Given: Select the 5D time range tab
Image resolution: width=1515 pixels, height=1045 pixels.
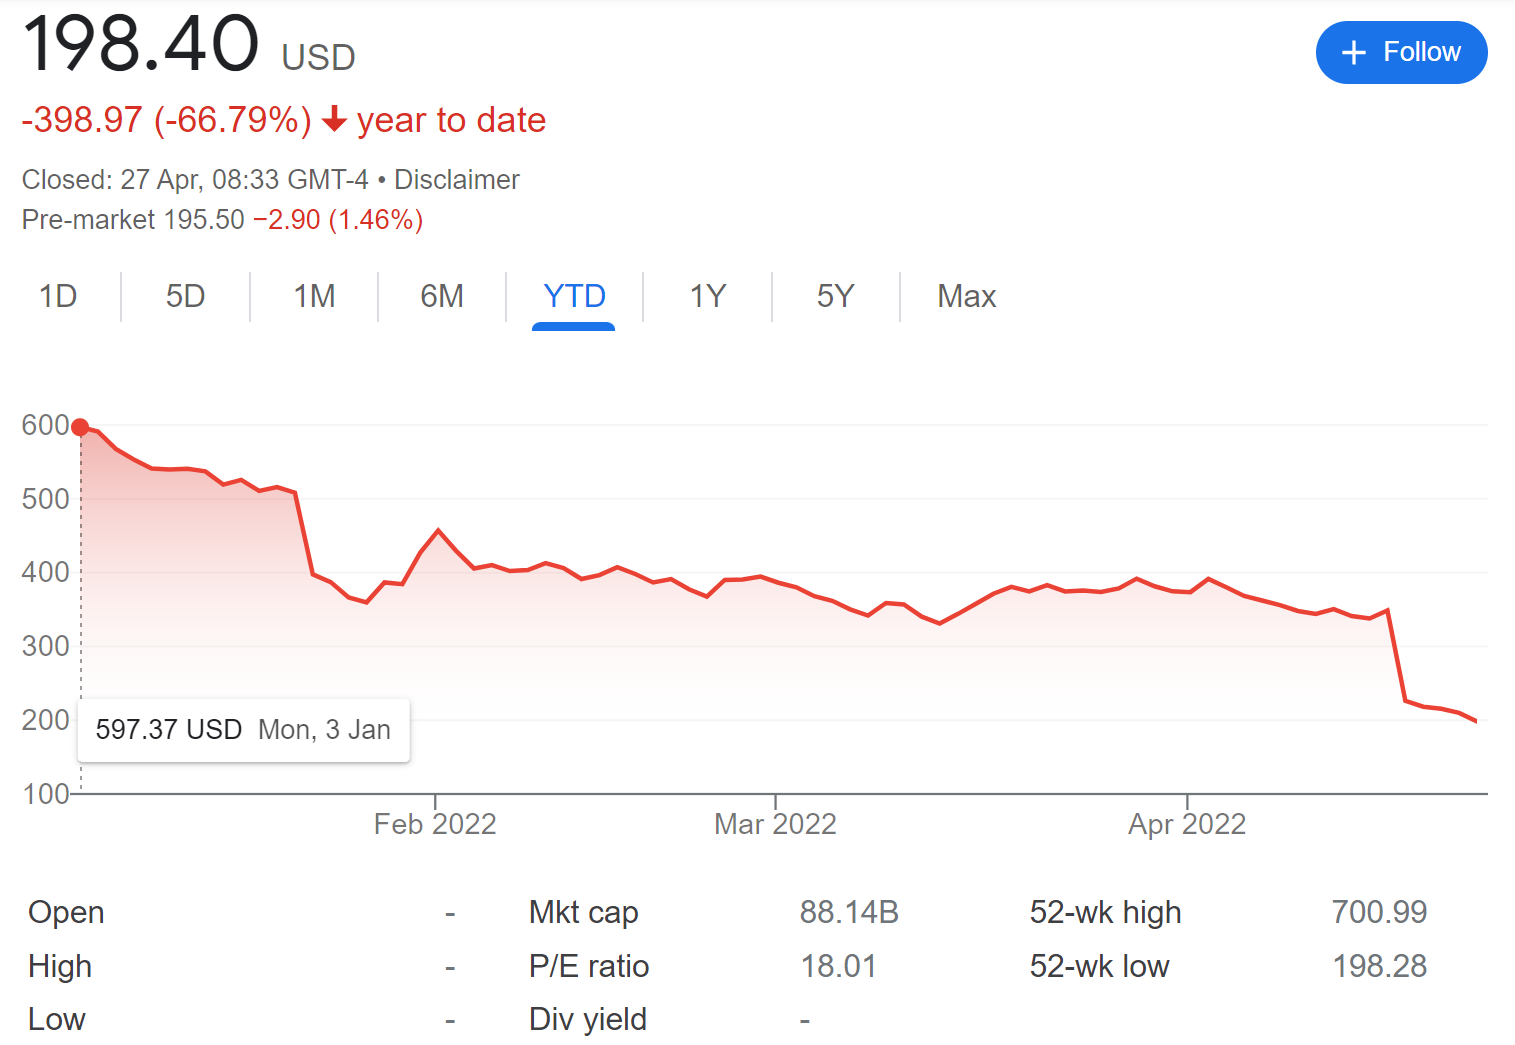Looking at the screenshot, I should tap(185, 296).
